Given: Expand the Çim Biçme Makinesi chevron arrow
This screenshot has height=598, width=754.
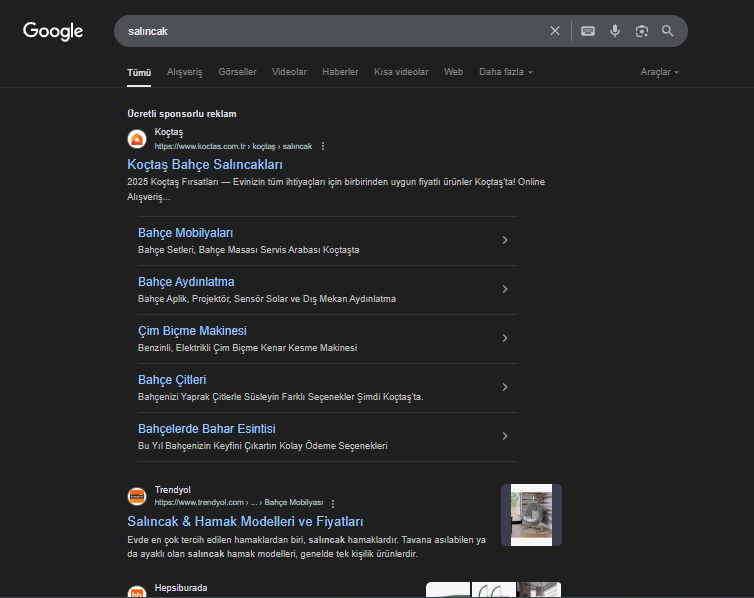Looking at the screenshot, I should (505, 338).
